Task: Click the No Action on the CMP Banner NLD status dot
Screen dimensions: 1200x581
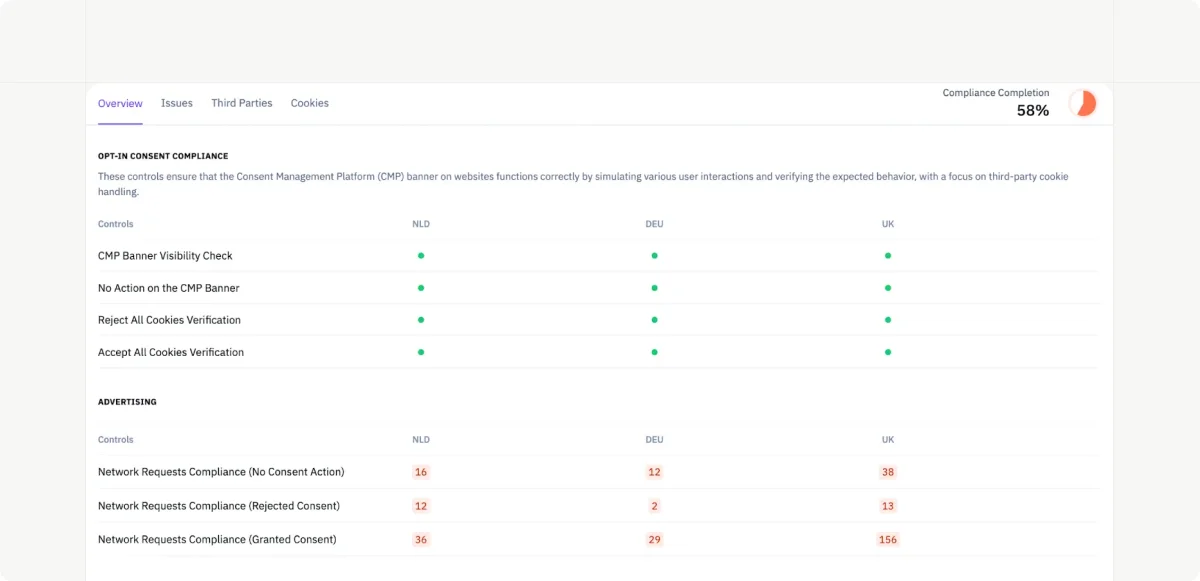Action: [x=421, y=288]
